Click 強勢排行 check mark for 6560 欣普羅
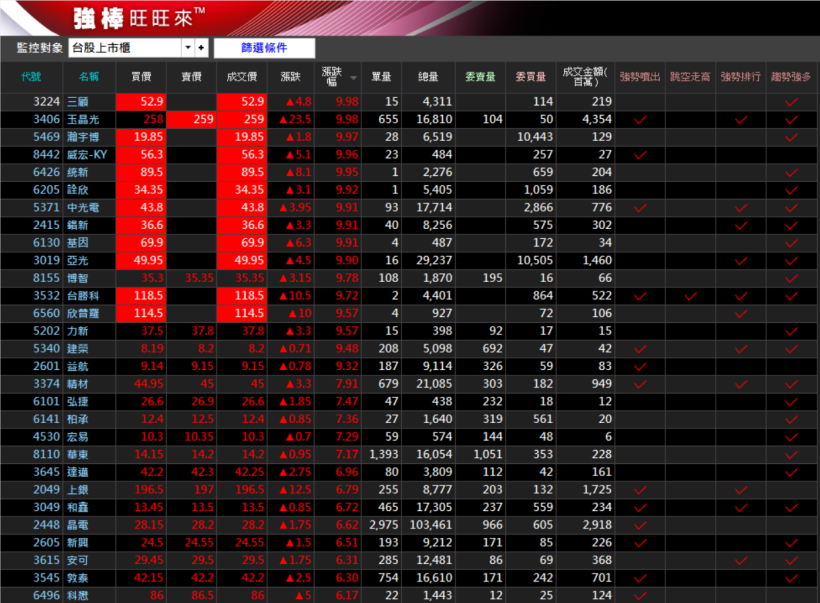This screenshot has width=820, height=603. (x=741, y=314)
